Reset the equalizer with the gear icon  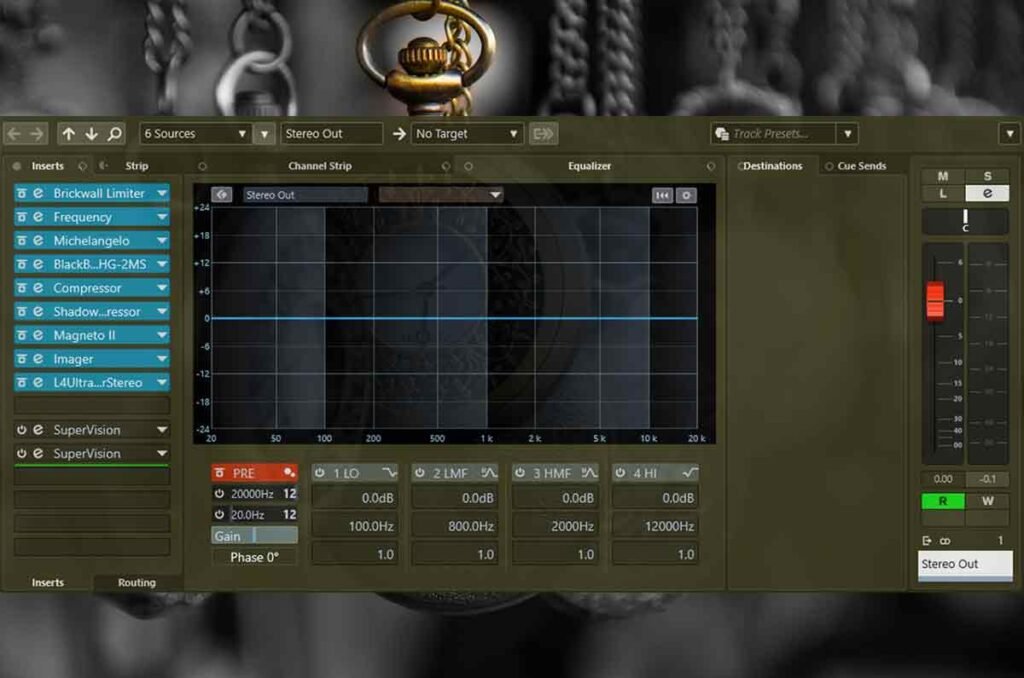coord(686,195)
